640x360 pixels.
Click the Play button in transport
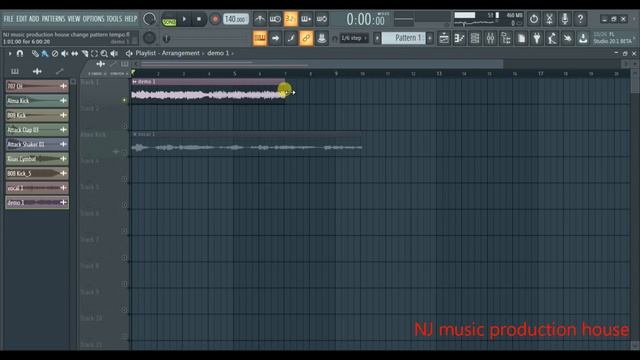click(184, 19)
